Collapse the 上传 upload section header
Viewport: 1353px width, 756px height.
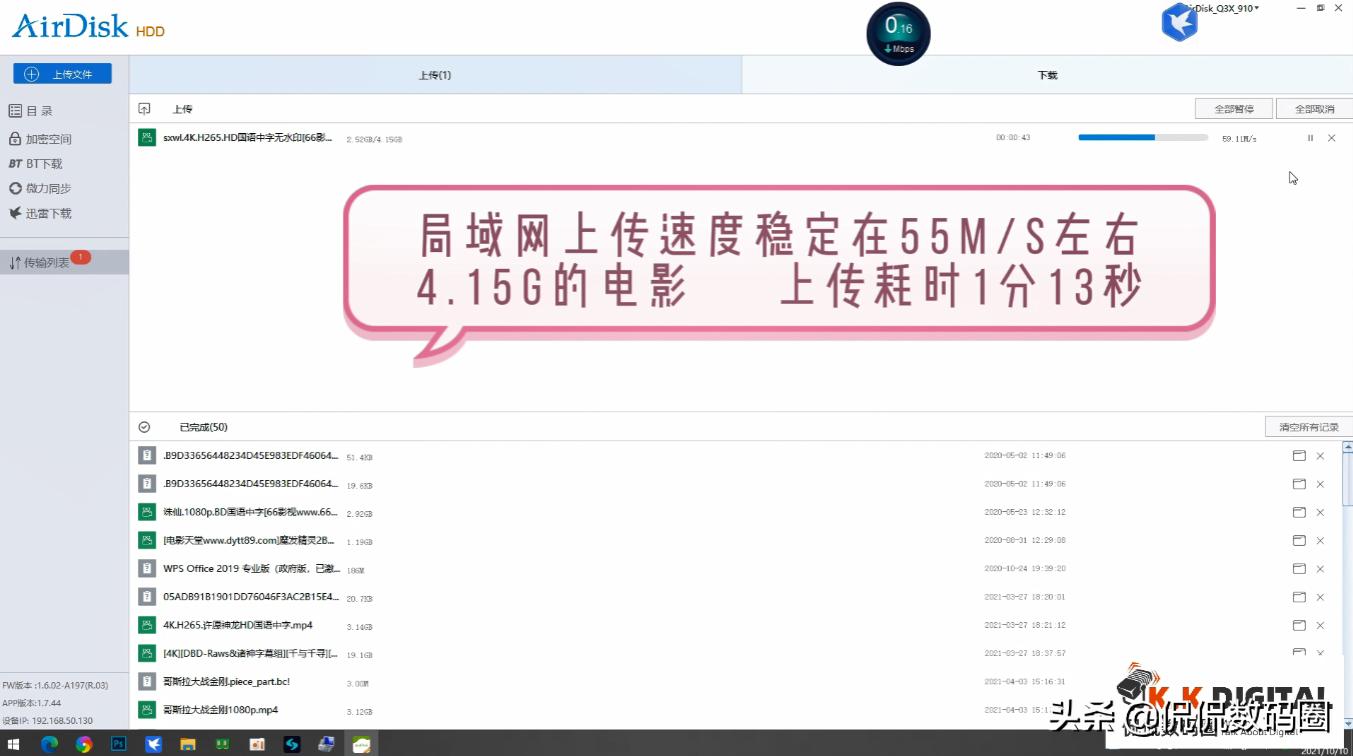point(146,108)
